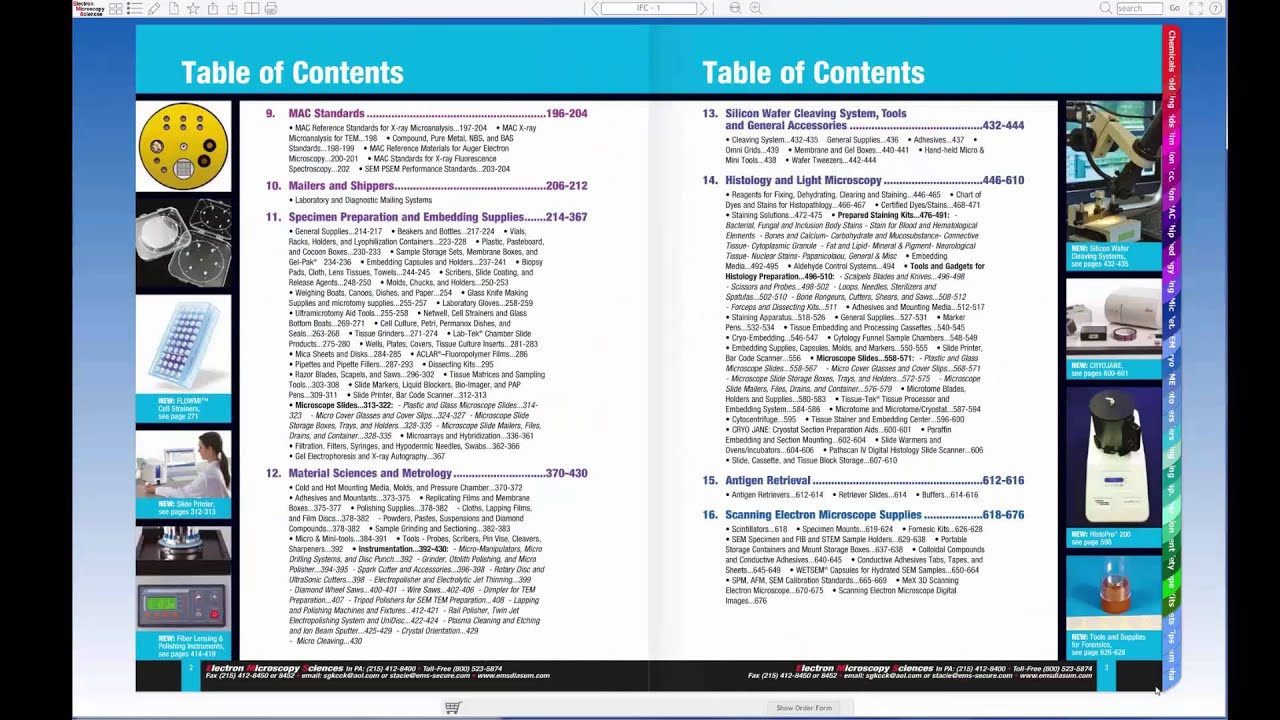1280x720 pixels.
Task: Open Silicon Wafer Cleaving System section
Action: pyautogui.click(x=864, y=120)
